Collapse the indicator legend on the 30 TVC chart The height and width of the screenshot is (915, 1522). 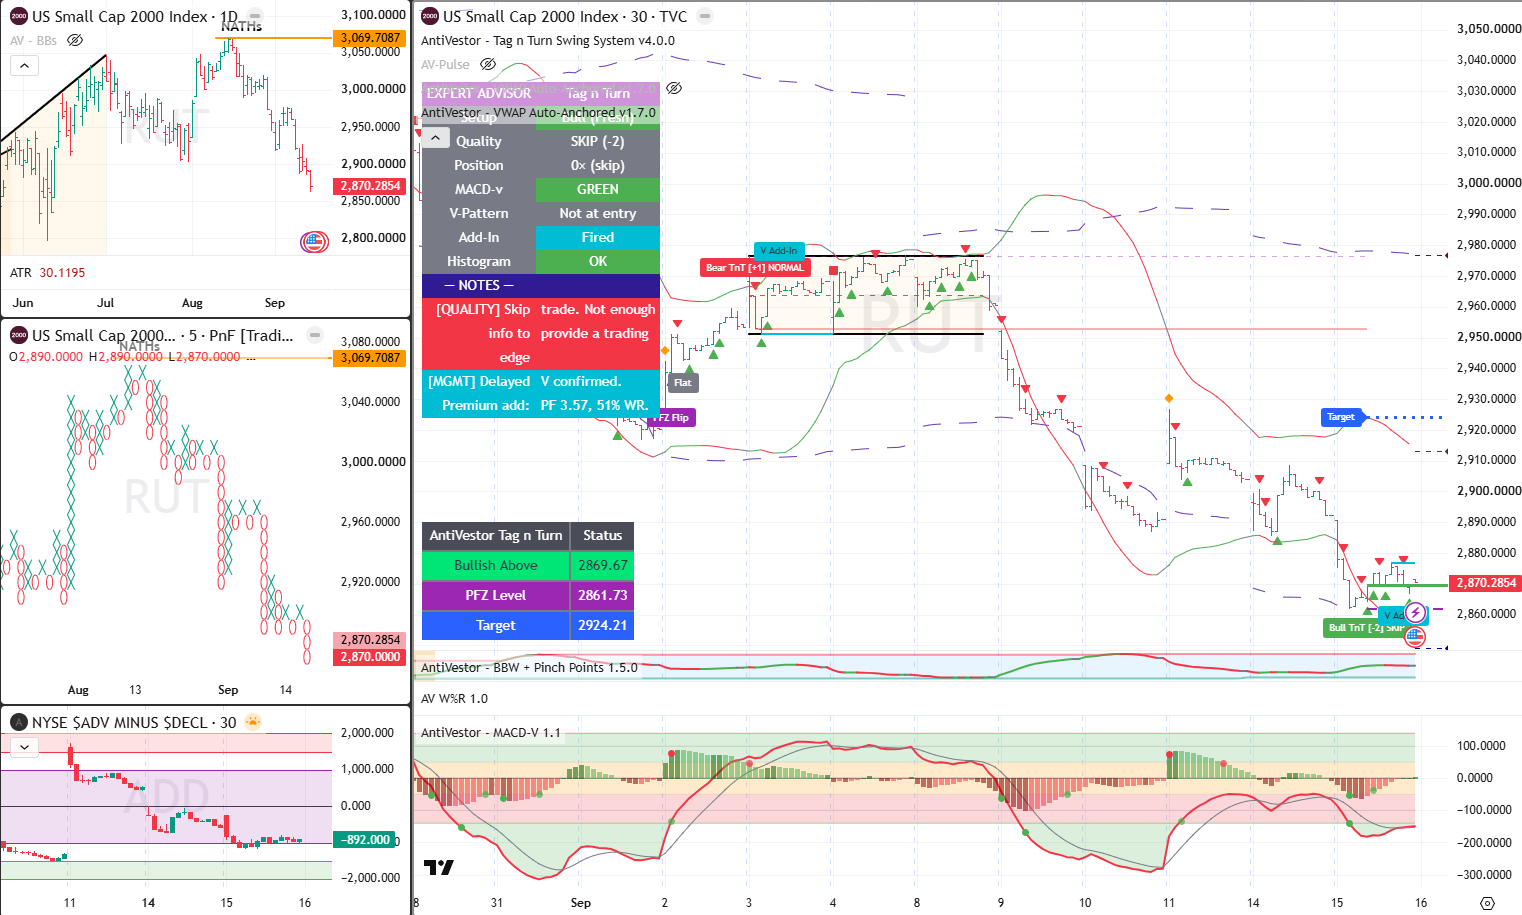click(435, 139)
